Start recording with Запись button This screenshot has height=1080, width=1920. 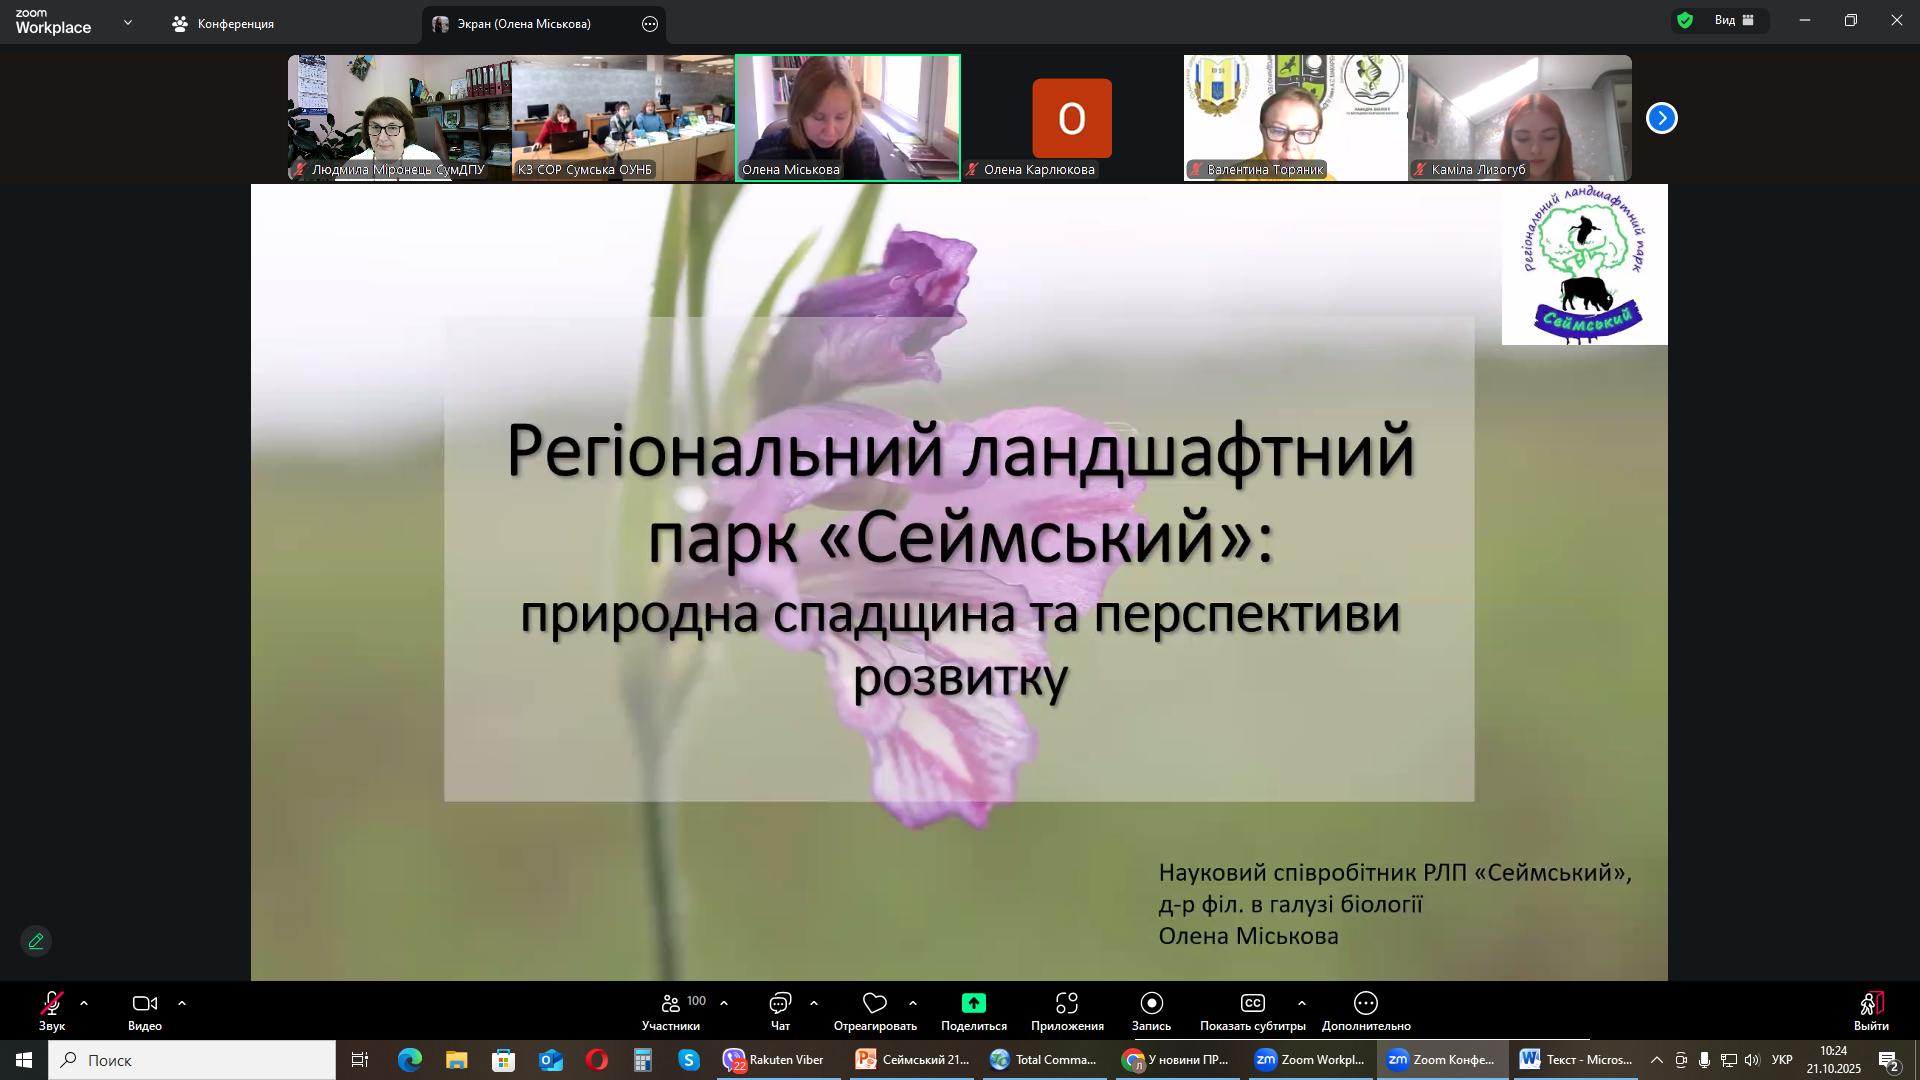(x=1151, y=1004)
